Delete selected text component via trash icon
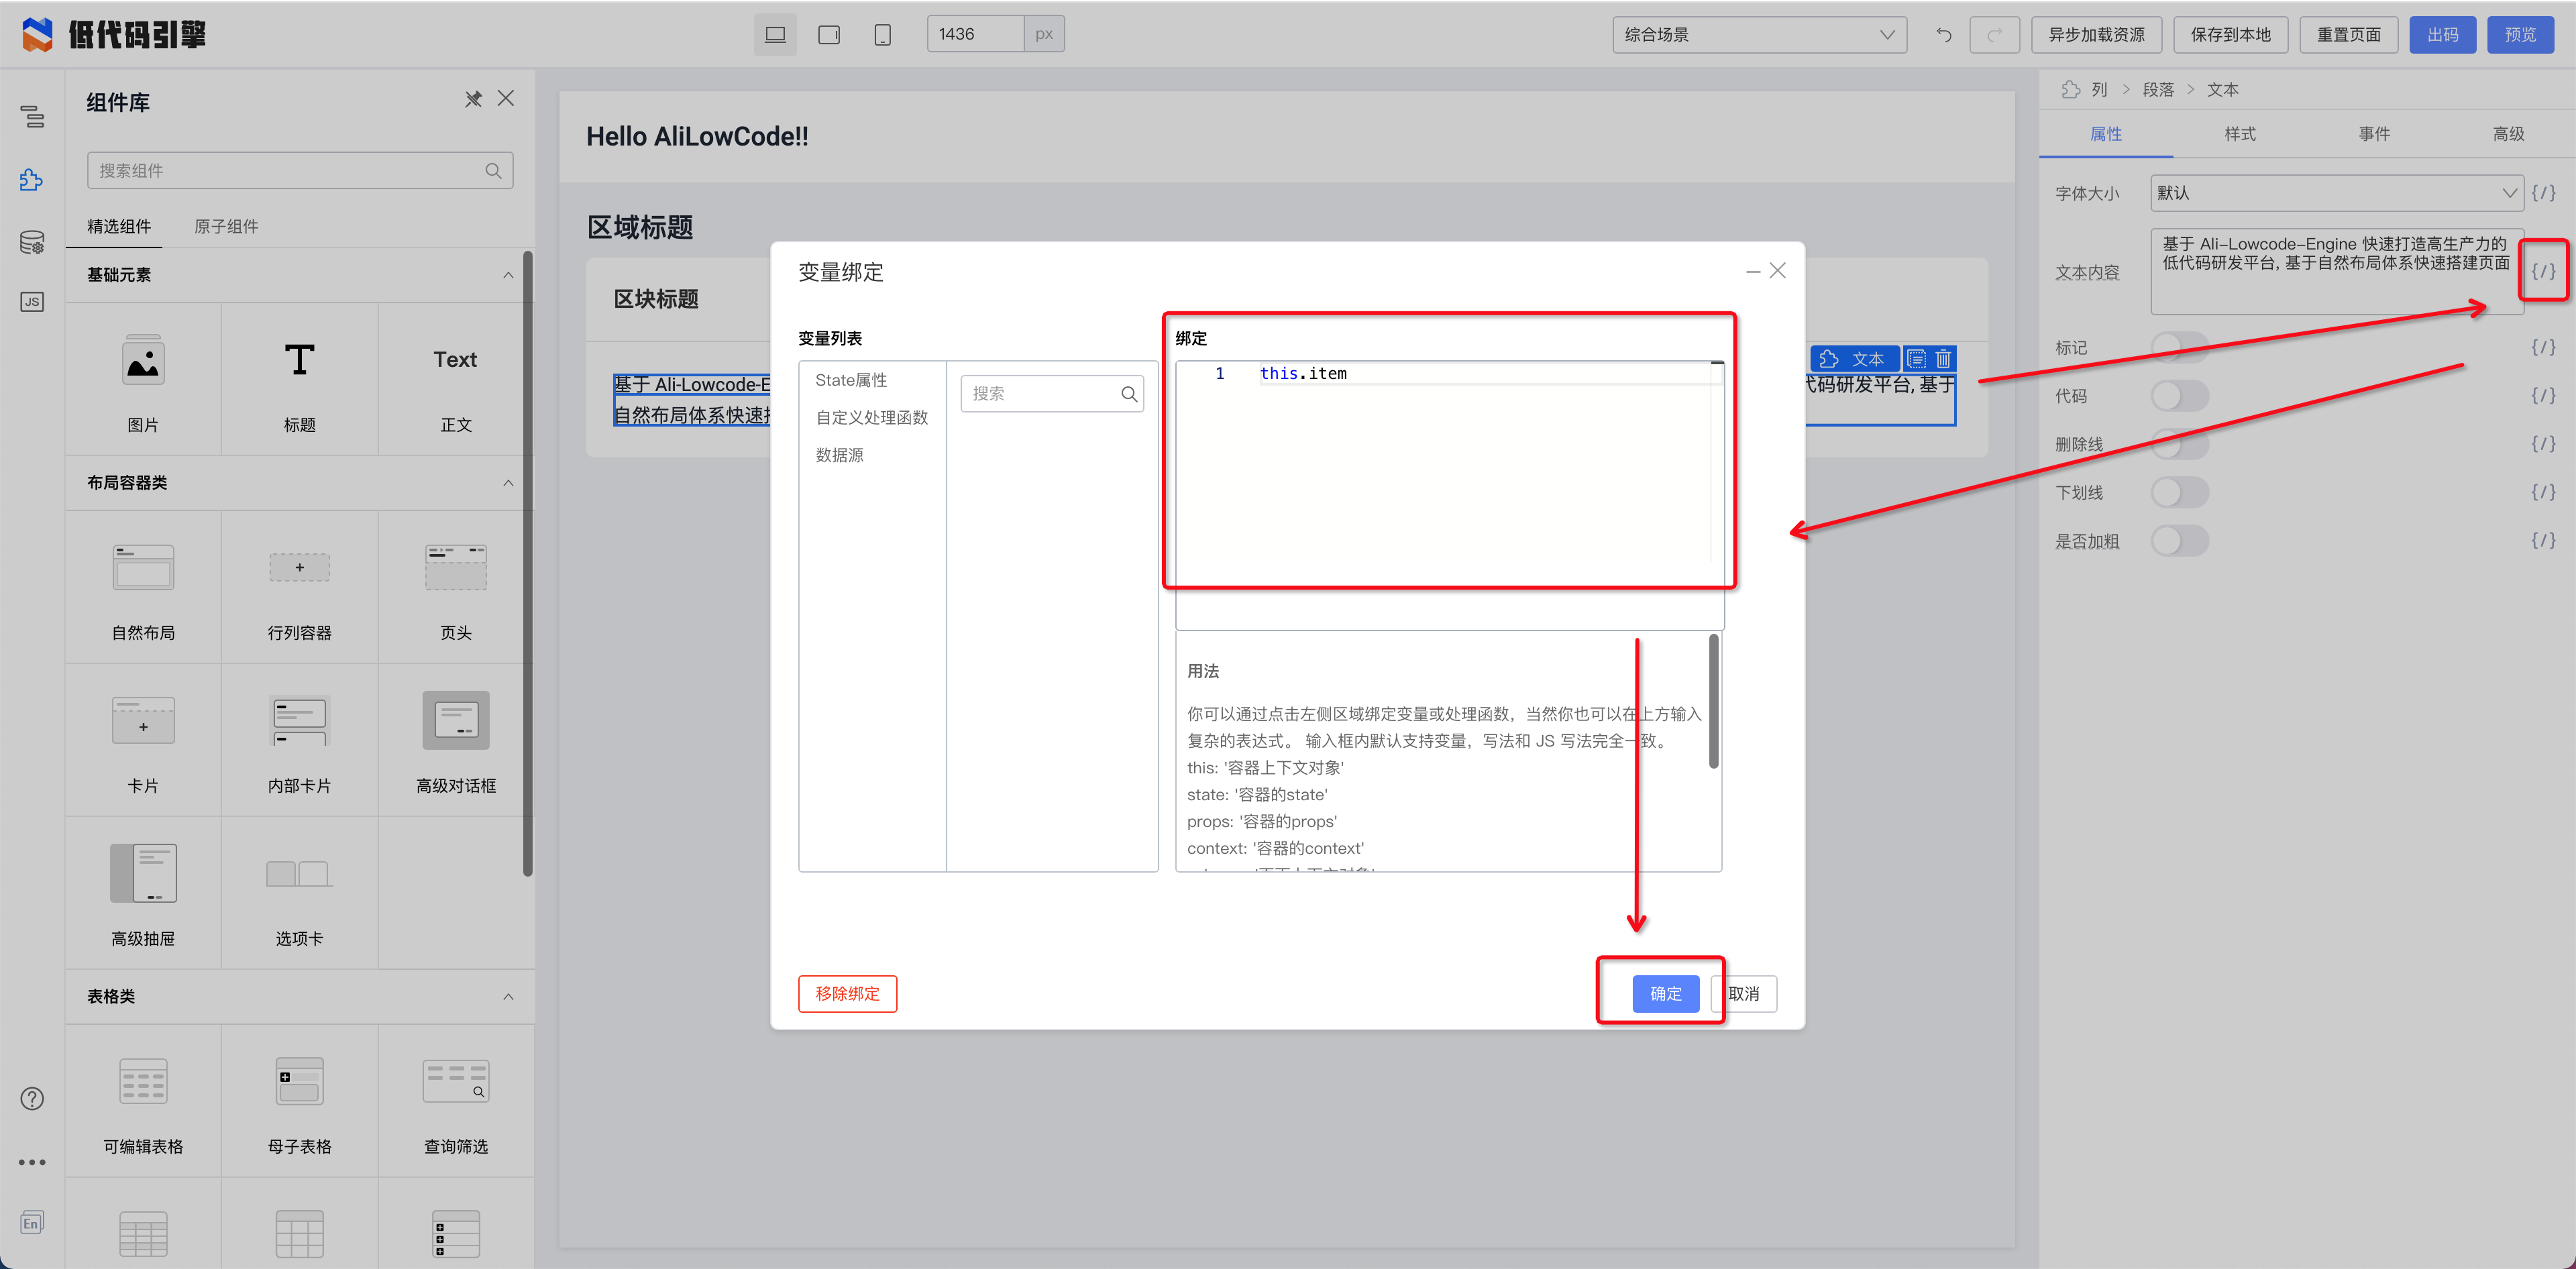The width and height of the screenshot is (2576, 1269). tap(1943, 359)
